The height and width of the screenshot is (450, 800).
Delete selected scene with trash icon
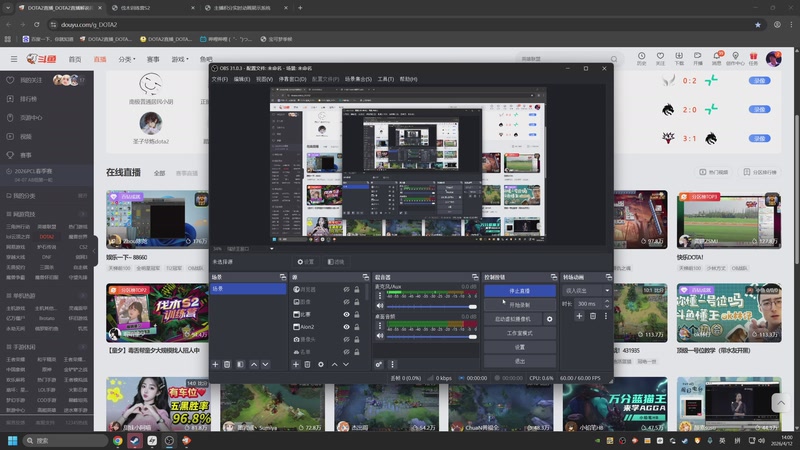point(227,364)
